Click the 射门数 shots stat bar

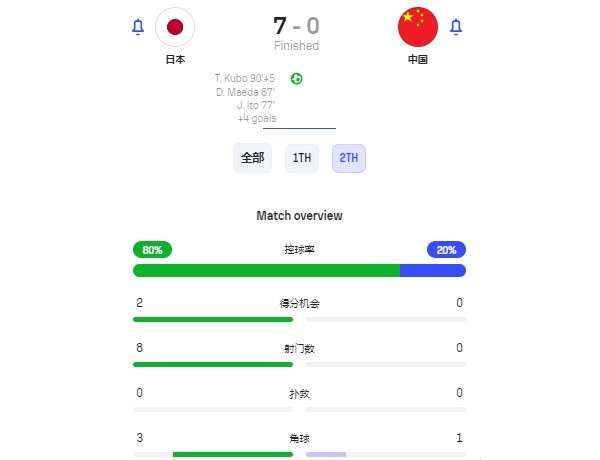click(x=299, y=365)
